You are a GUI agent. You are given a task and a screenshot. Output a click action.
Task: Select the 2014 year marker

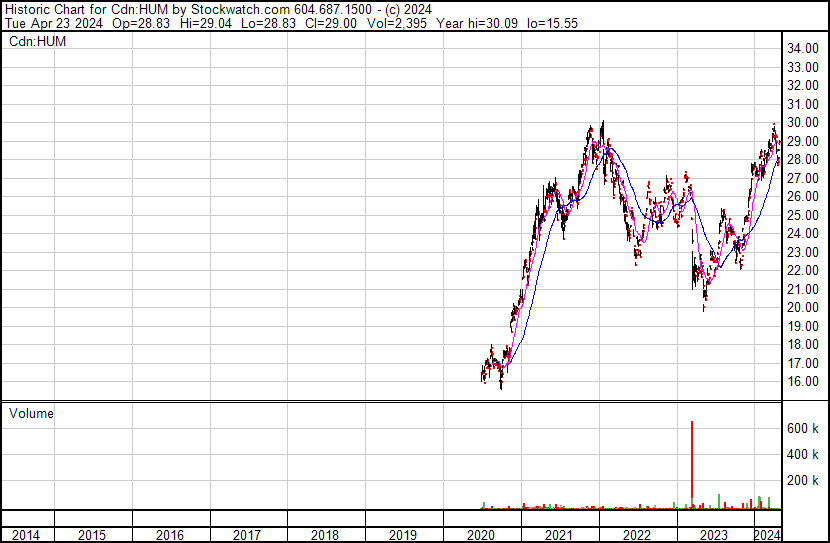pos(26,535)
